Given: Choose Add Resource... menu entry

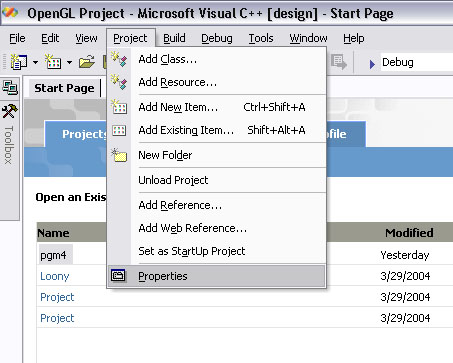Looking at the screenshot, I should pyautogui.click(x=217, y=82).
